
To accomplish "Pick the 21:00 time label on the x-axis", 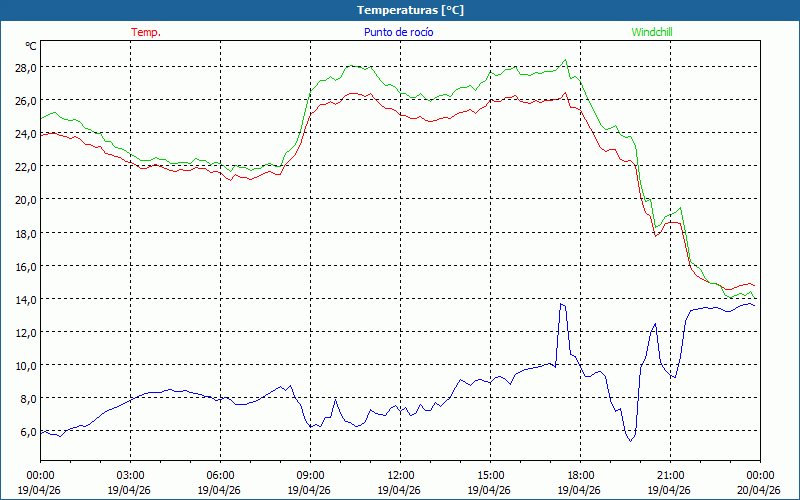I will [x=671, y=475].
